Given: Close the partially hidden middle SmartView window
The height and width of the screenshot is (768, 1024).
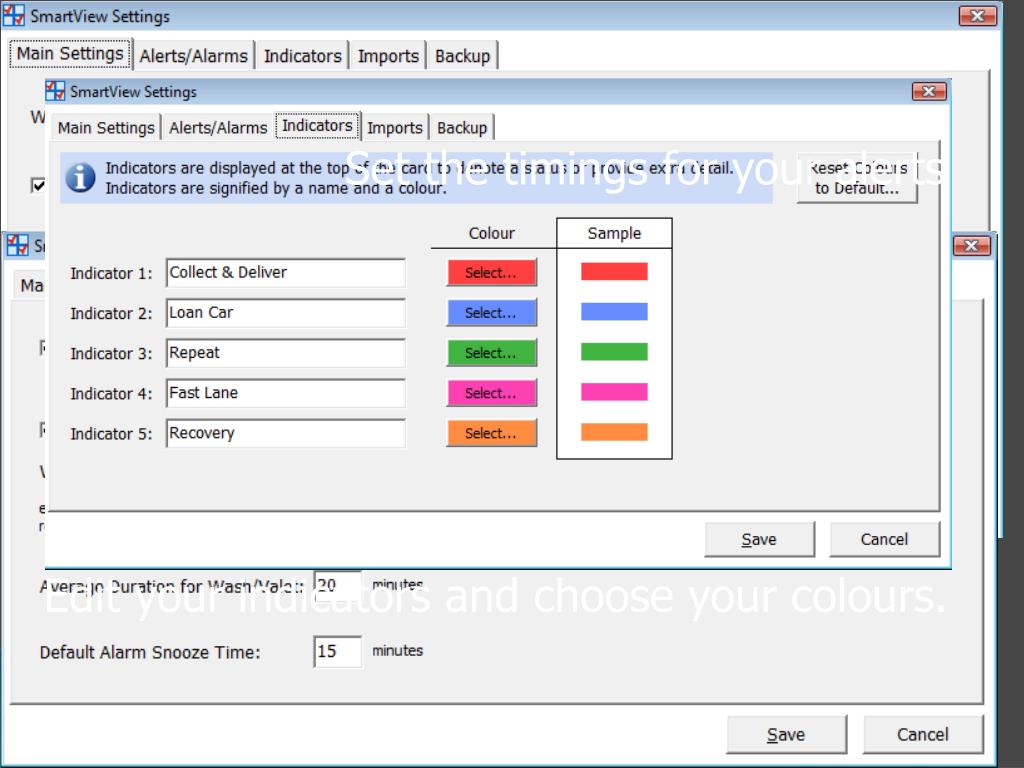Looking at the screenshot, I should pyautogui.click(x=972, y=246).
